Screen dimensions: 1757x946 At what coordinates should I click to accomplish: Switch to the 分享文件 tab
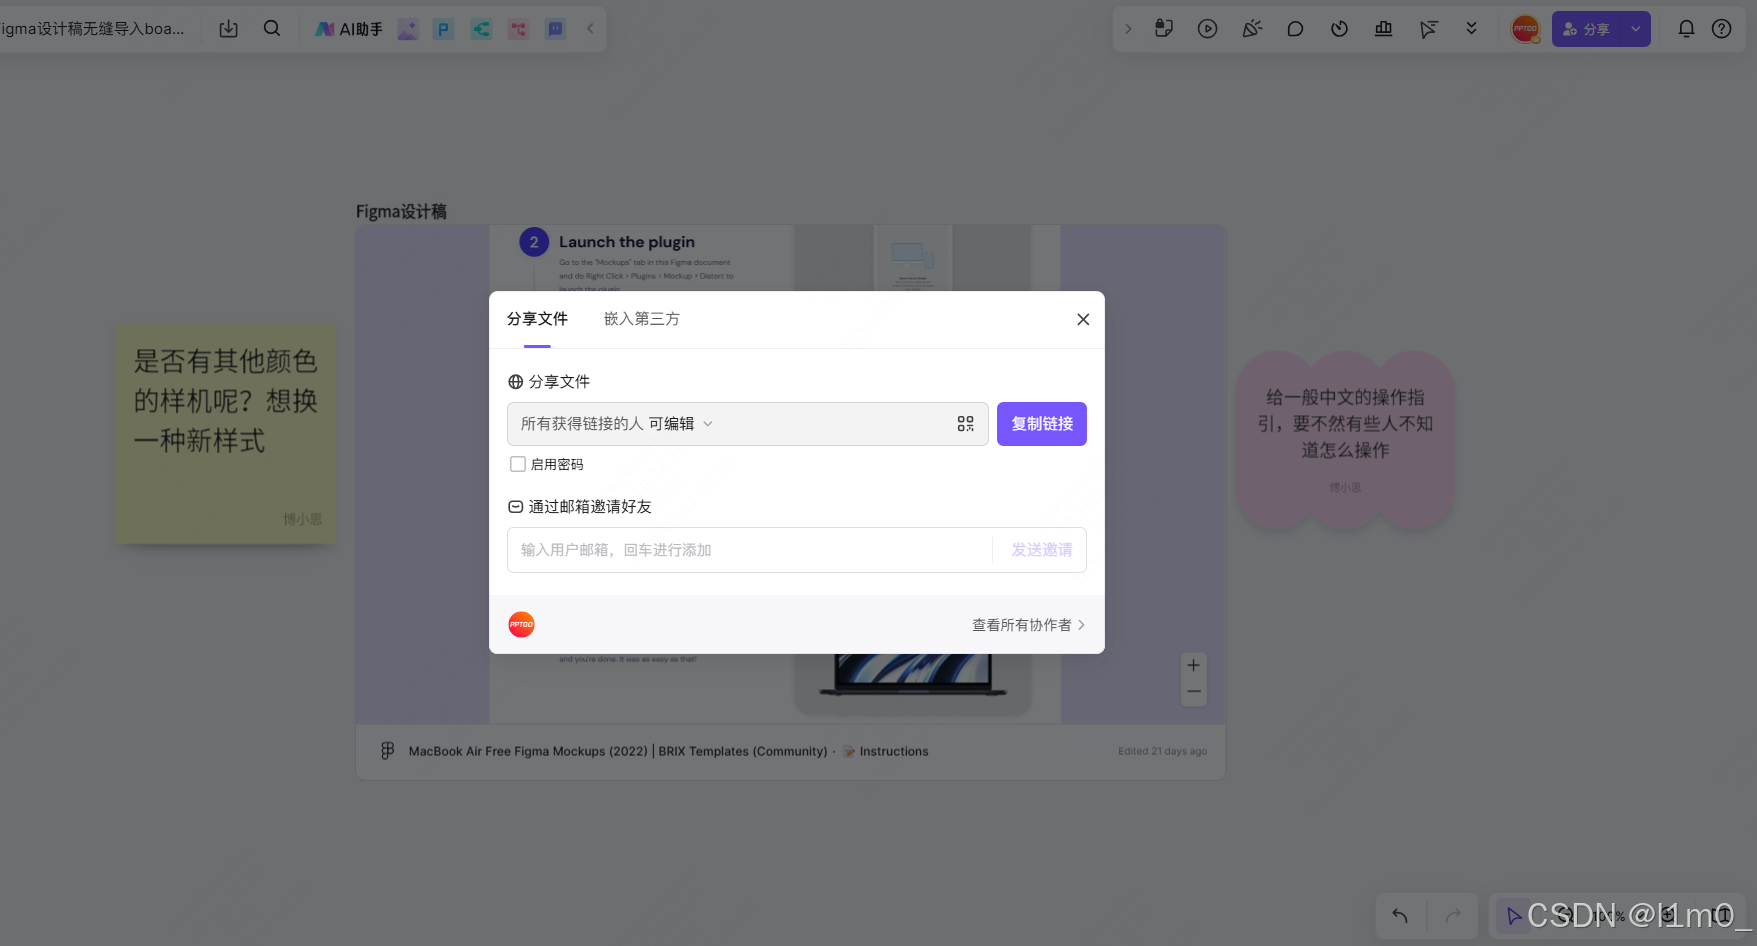(x=537, y=319)
